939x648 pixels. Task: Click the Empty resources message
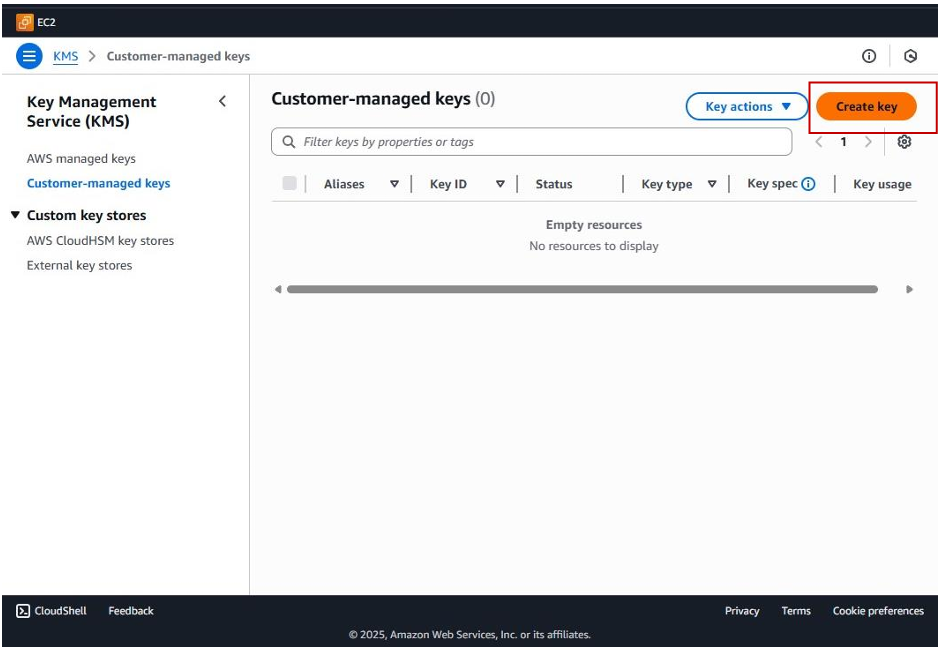point(593,225)
